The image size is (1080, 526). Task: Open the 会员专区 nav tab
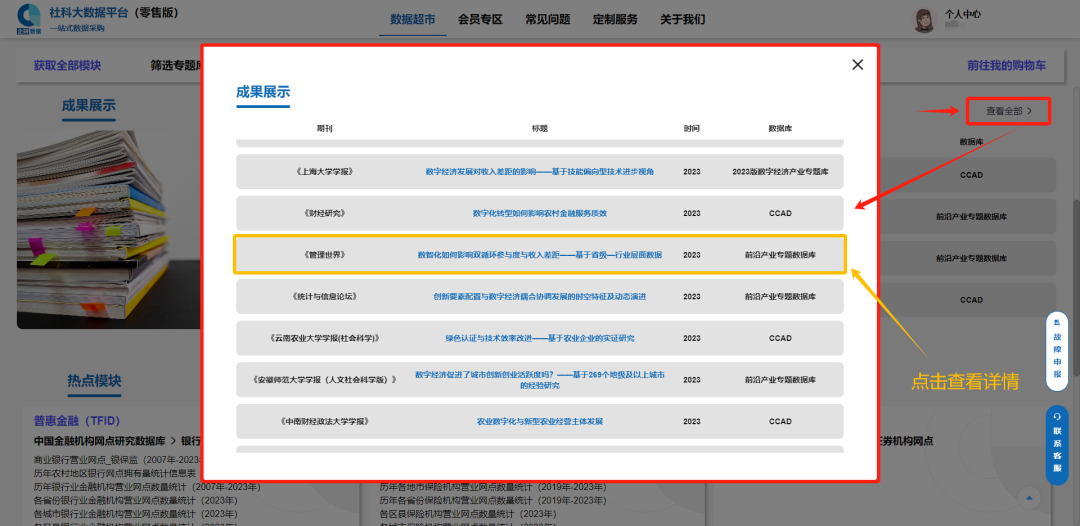coord(480,19)
